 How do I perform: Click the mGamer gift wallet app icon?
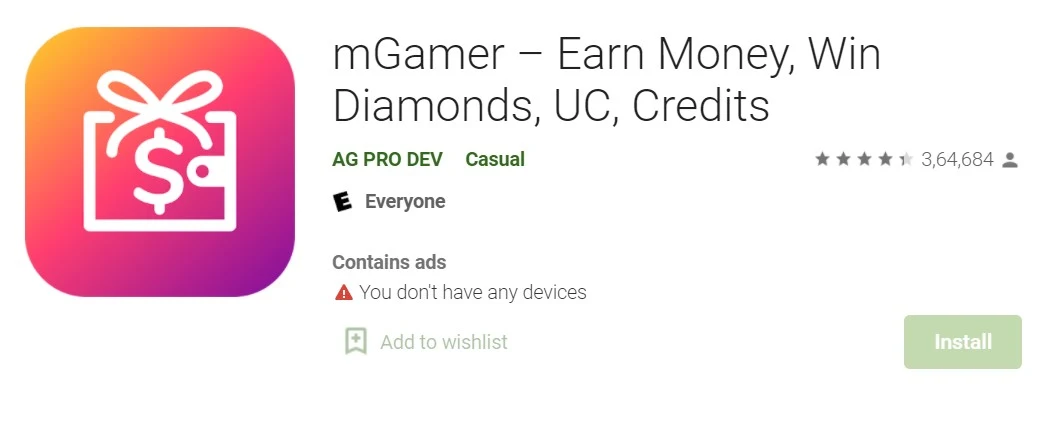click(159, 161)
